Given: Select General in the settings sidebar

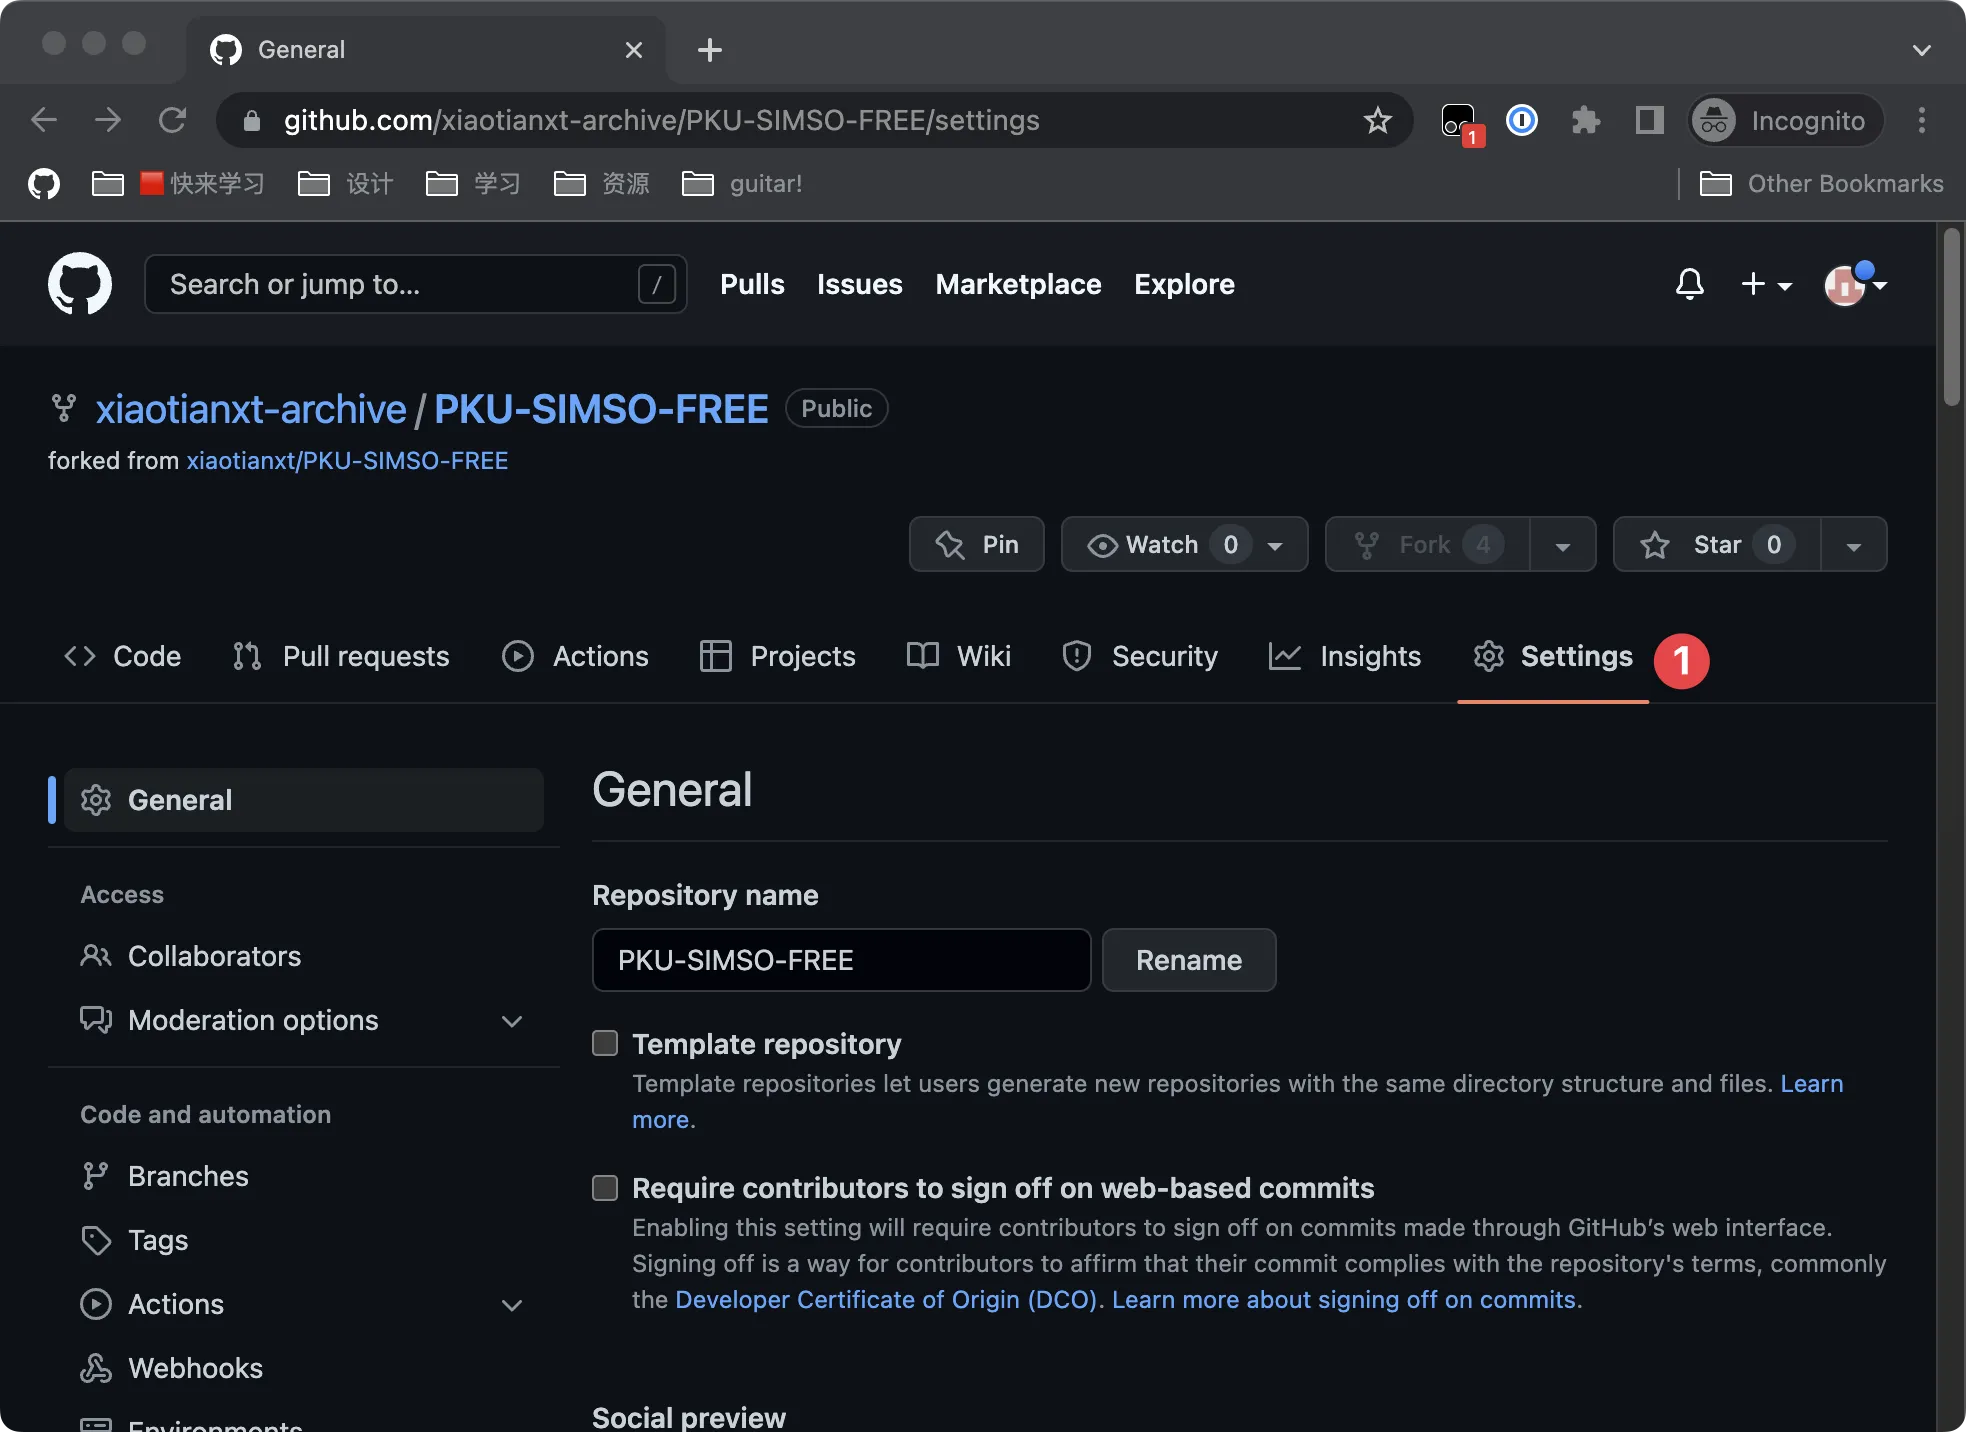Looking at the screenshot, I should point(304,800).
